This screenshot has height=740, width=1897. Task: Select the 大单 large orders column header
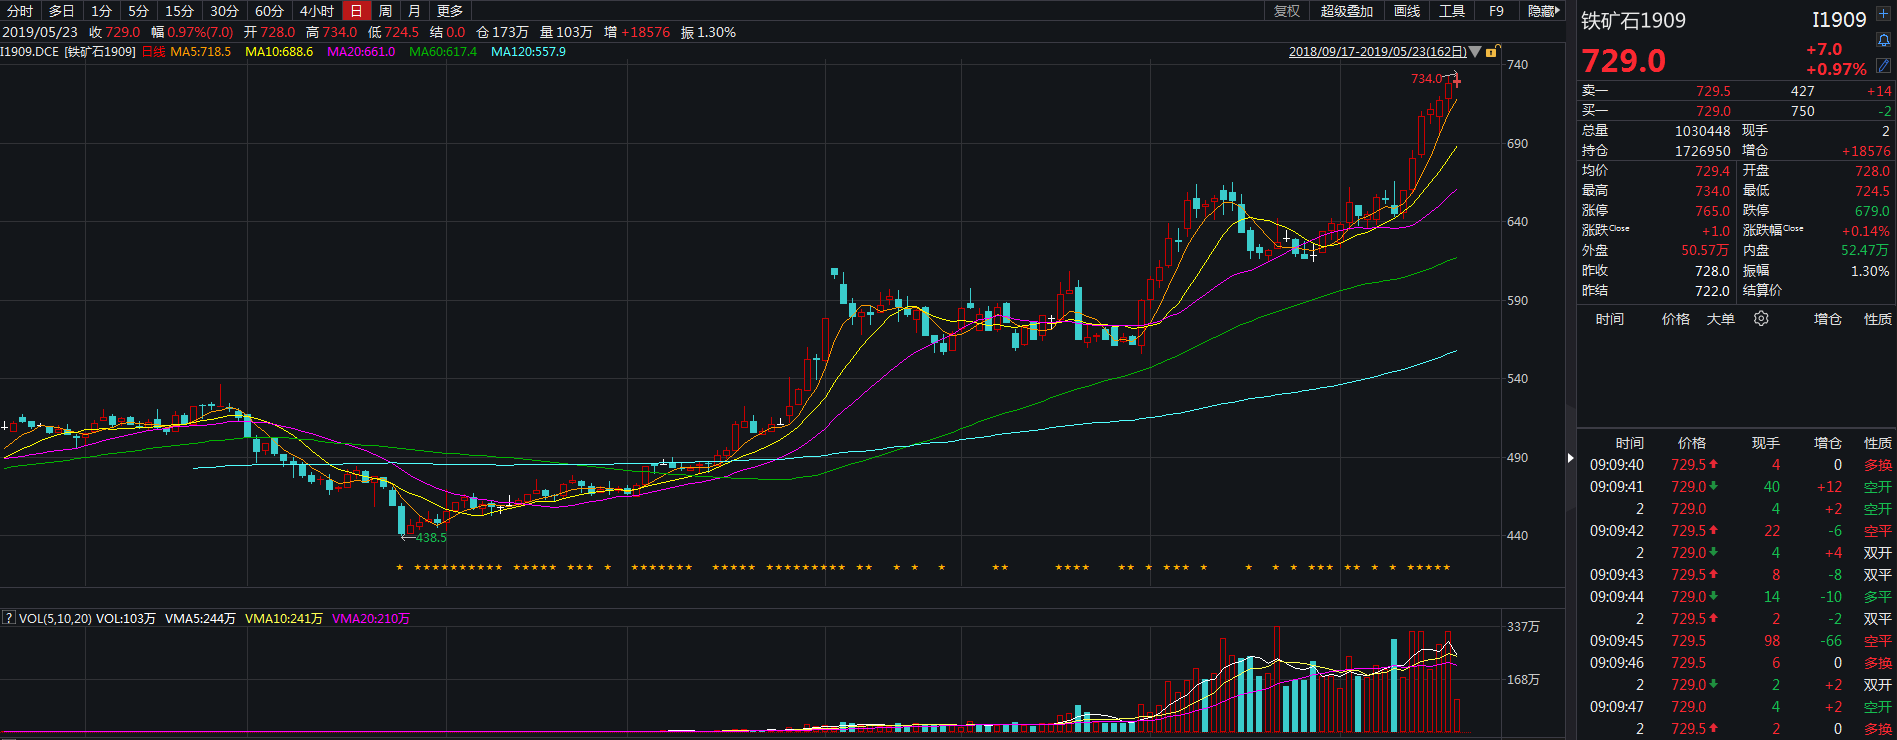[x=1721, y=319]
